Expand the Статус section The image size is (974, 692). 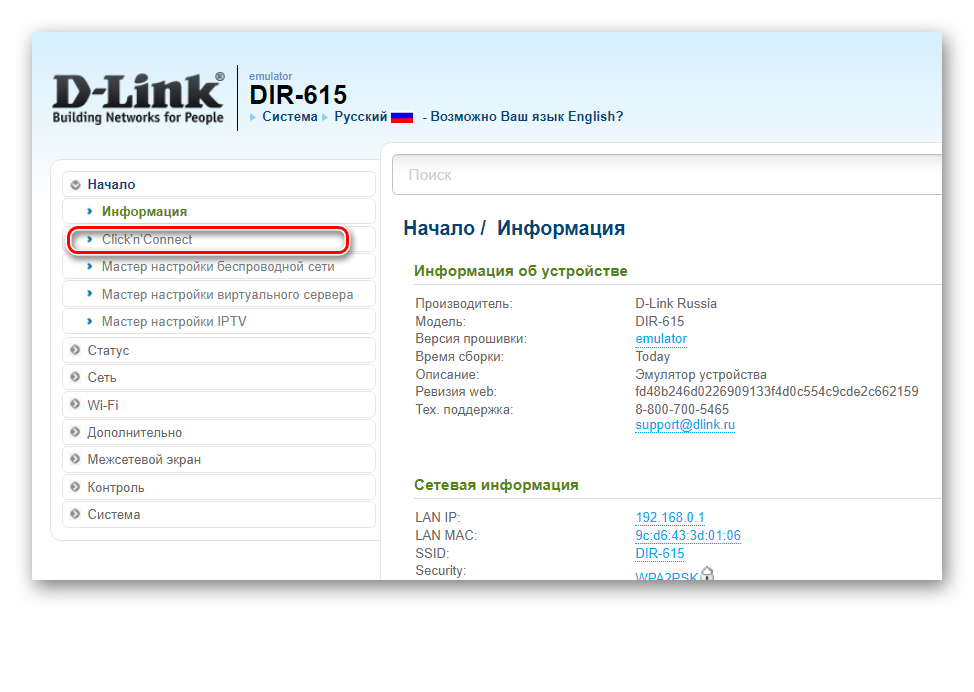coord(219,350)
